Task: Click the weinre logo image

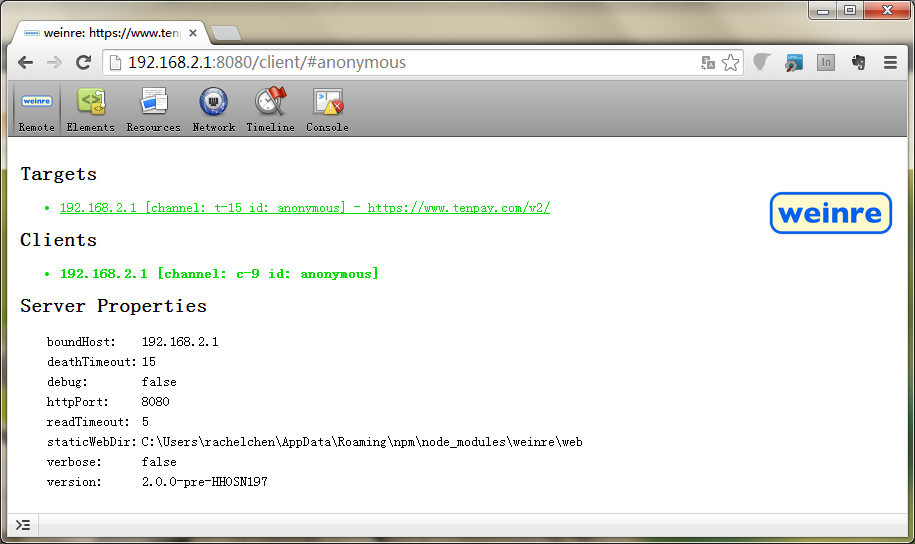Action: point(830,213)
